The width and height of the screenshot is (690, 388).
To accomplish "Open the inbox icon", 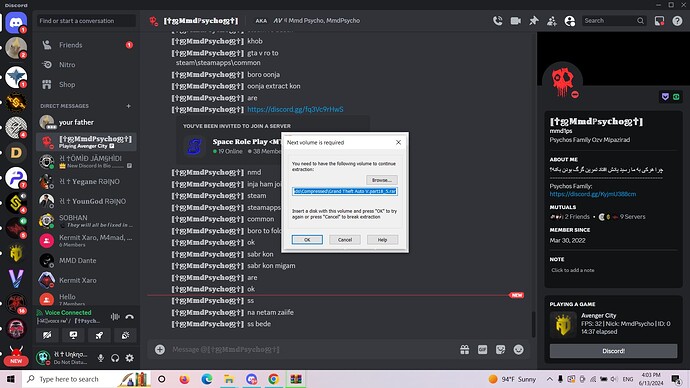I will [x=659, y=21].
